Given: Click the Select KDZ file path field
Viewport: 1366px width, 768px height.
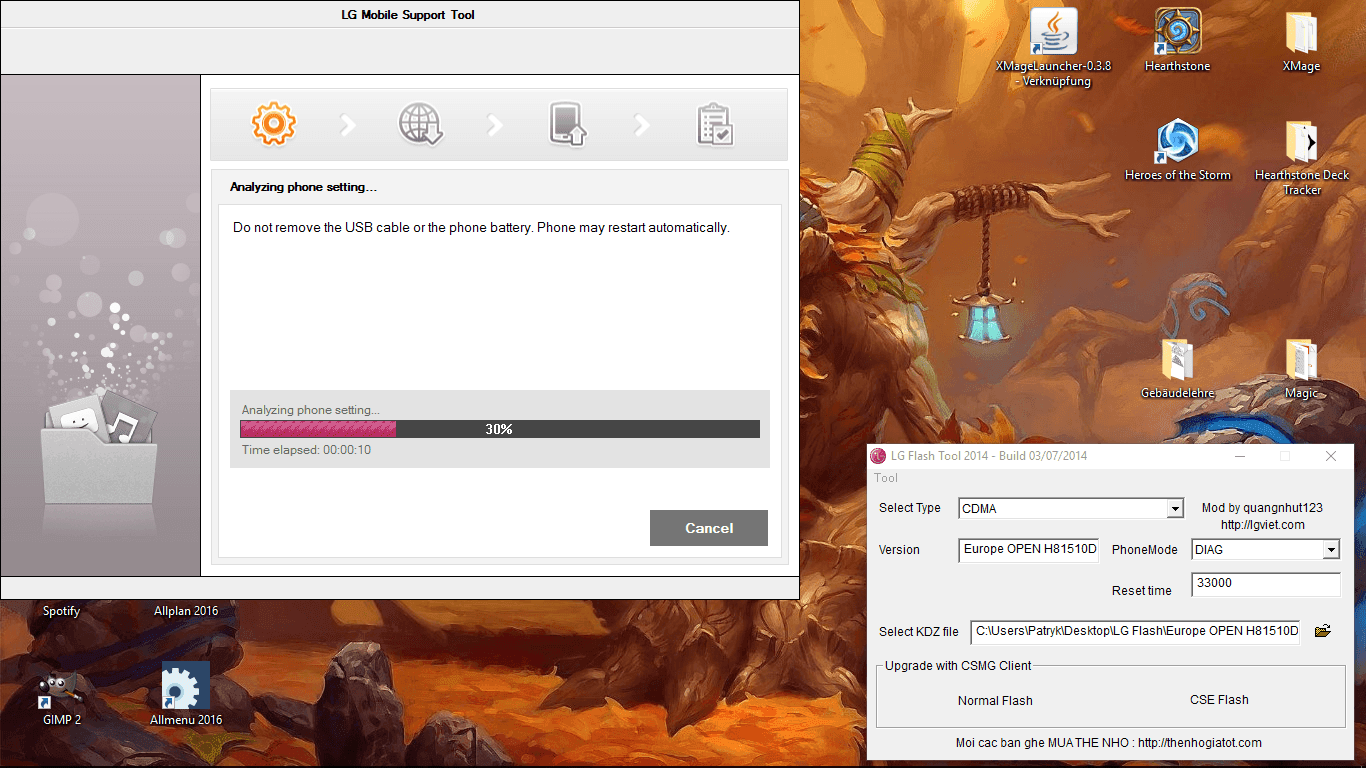Looking at the screenshot, I should pyautogui.click(x=1135, y=631).
